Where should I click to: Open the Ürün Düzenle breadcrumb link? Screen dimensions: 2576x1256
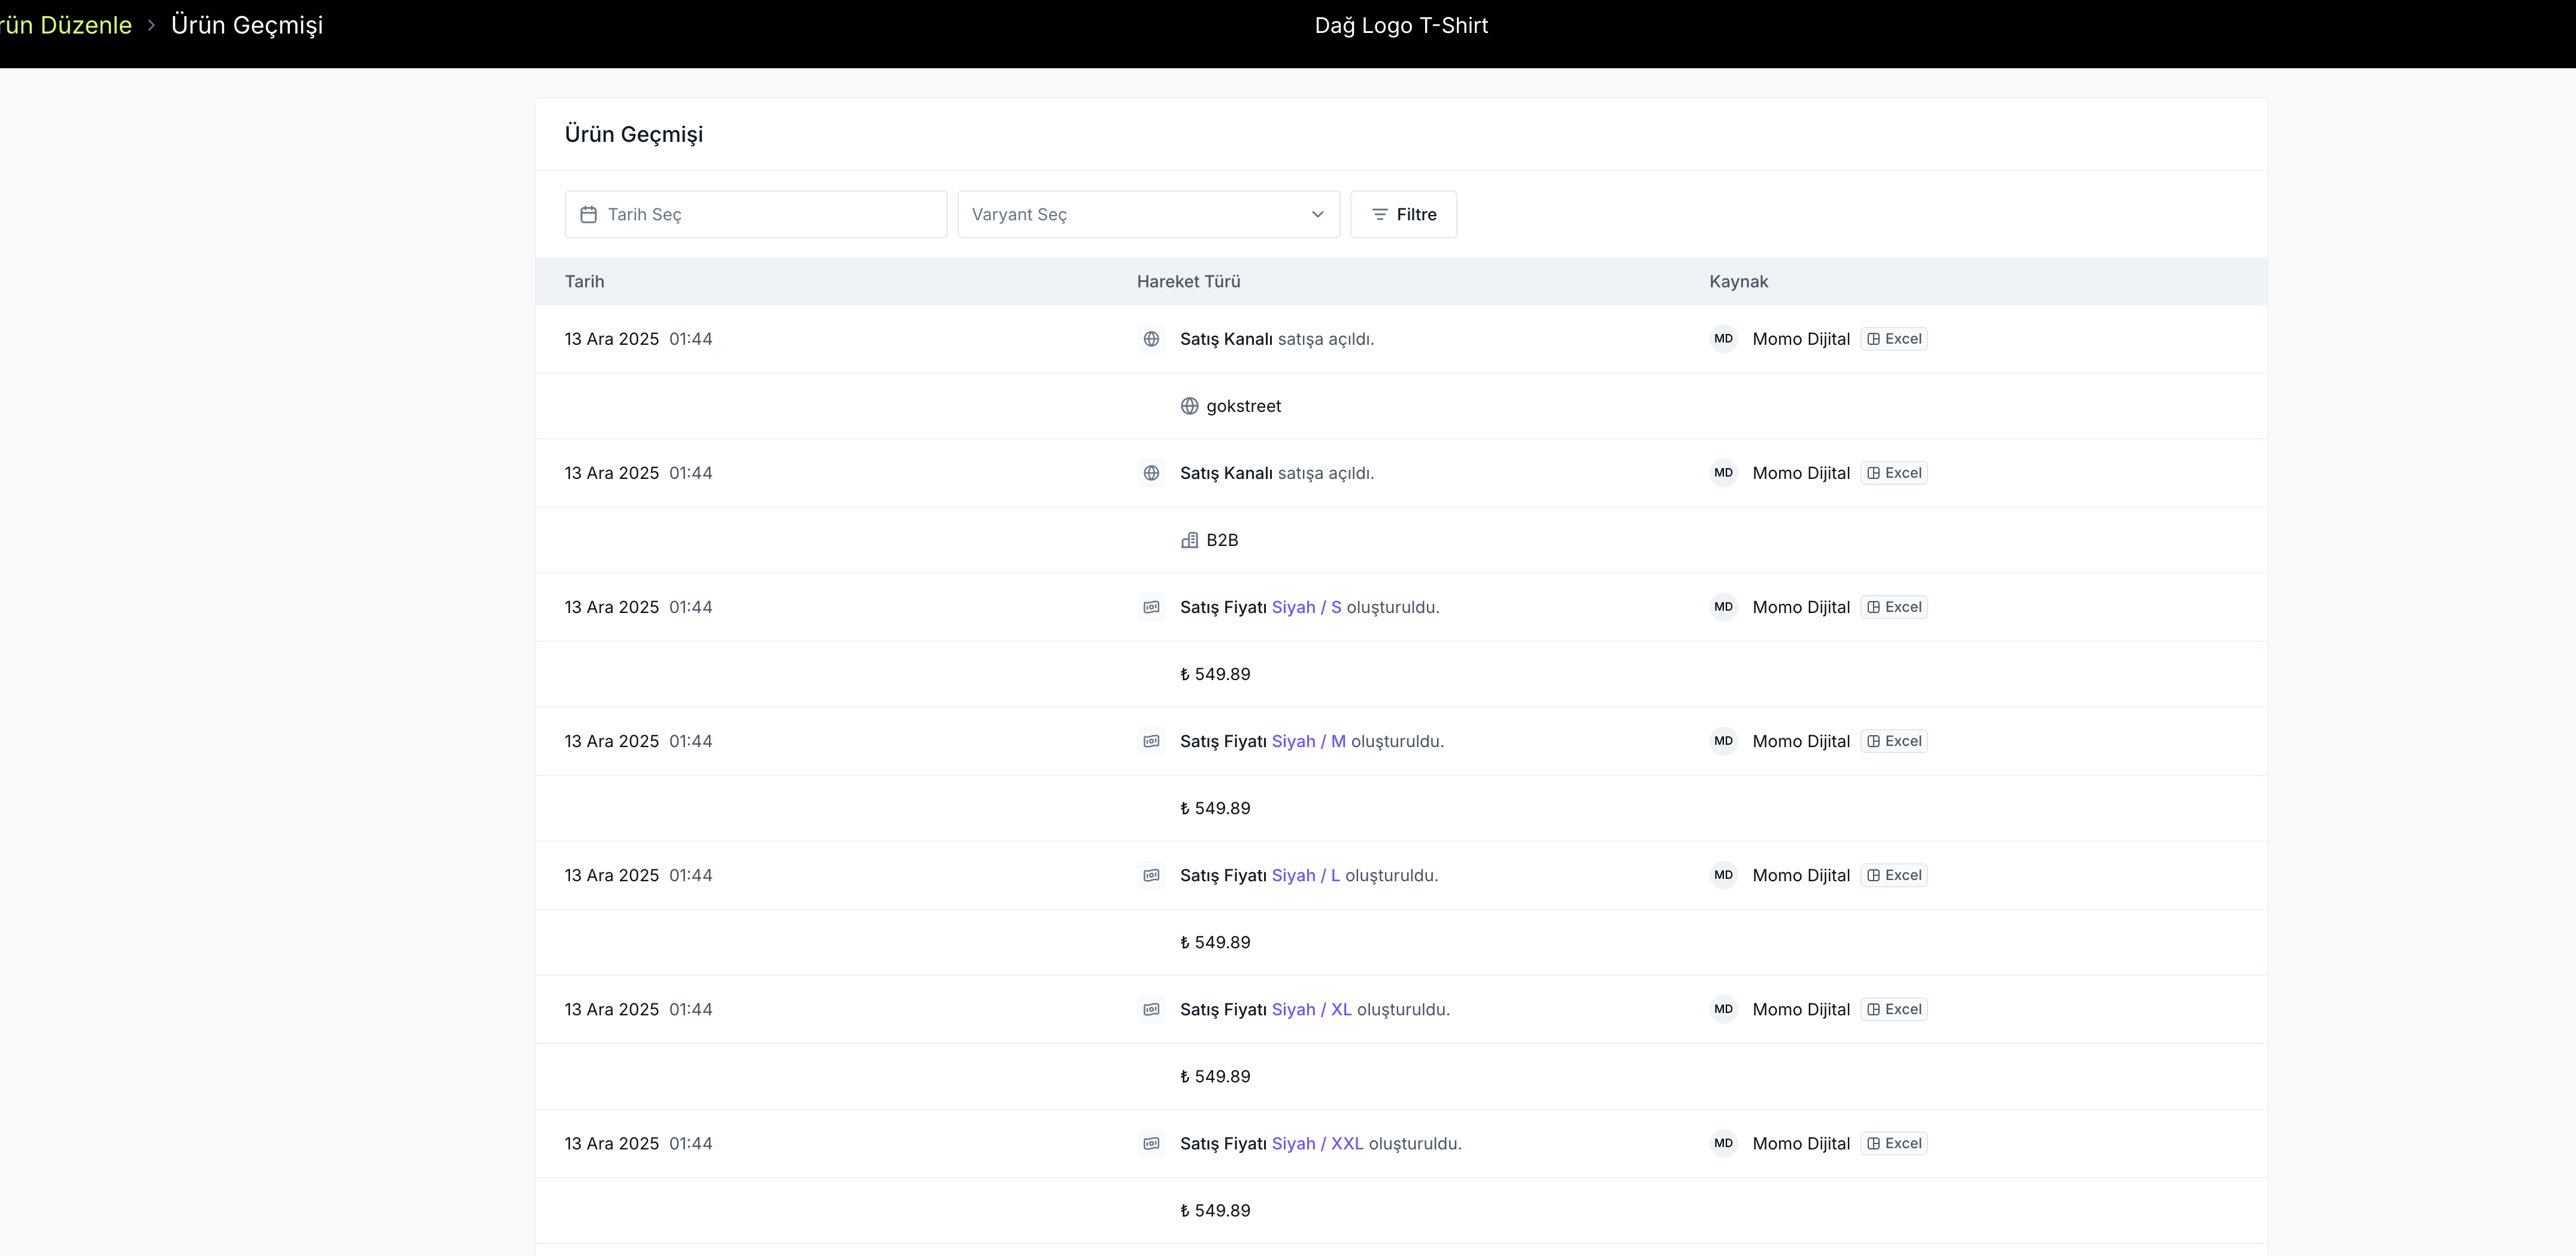coord(66,25)
